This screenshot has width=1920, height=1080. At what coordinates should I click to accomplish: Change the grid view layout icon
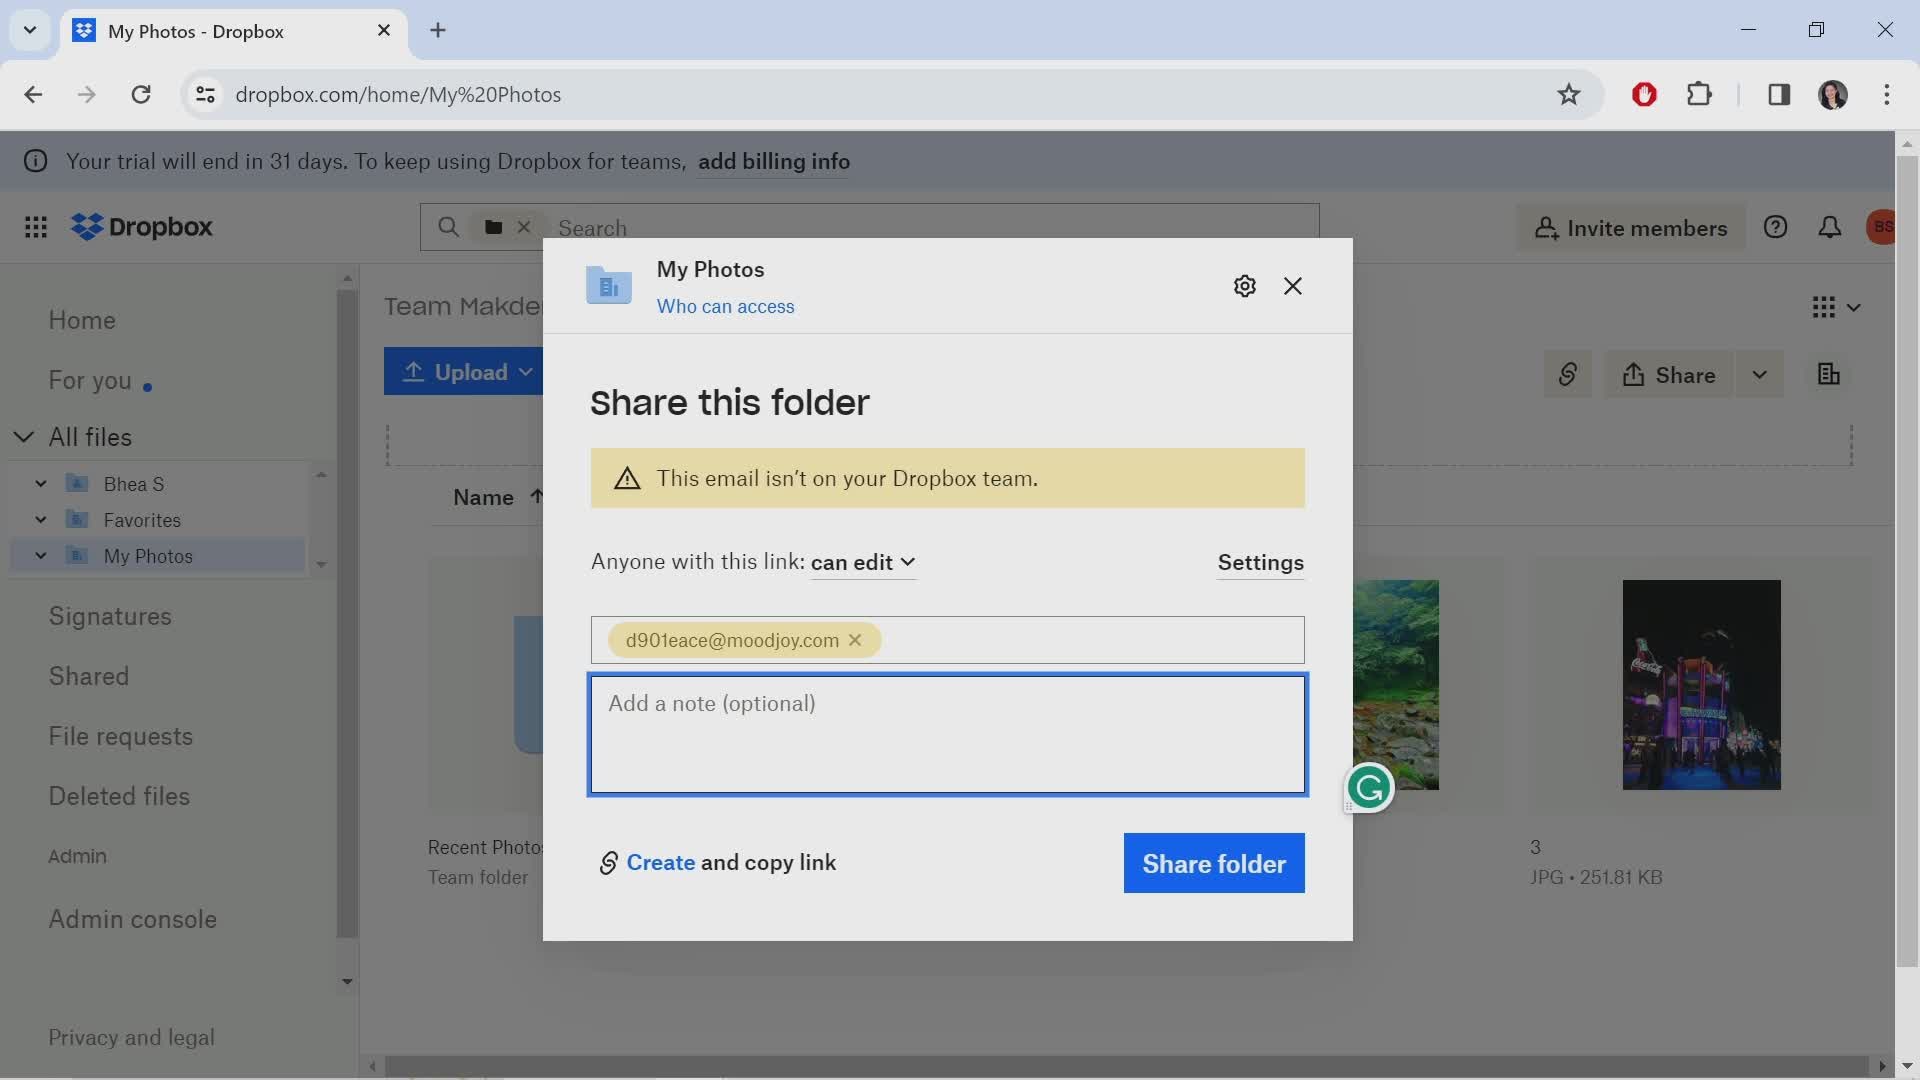1823,307
